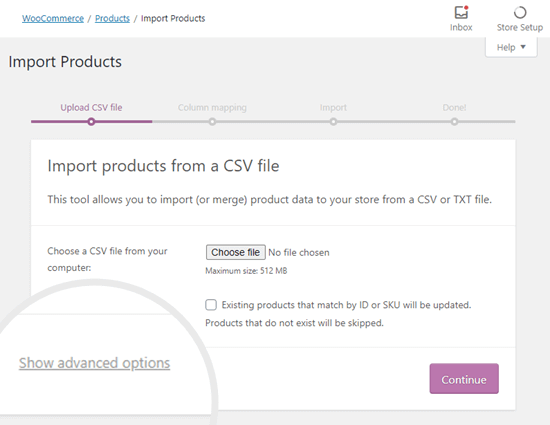Click the purple Continue button
This screenshot has width=550, height=425.
(x=464, y=379)
